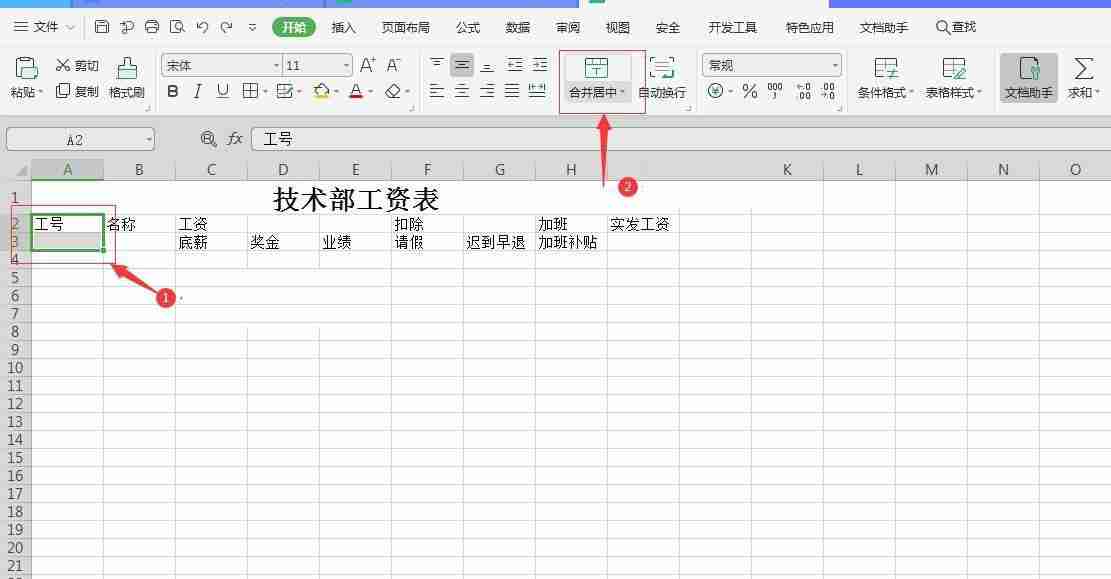Paste clipboard contents with 粘贴

coord(26,77)
